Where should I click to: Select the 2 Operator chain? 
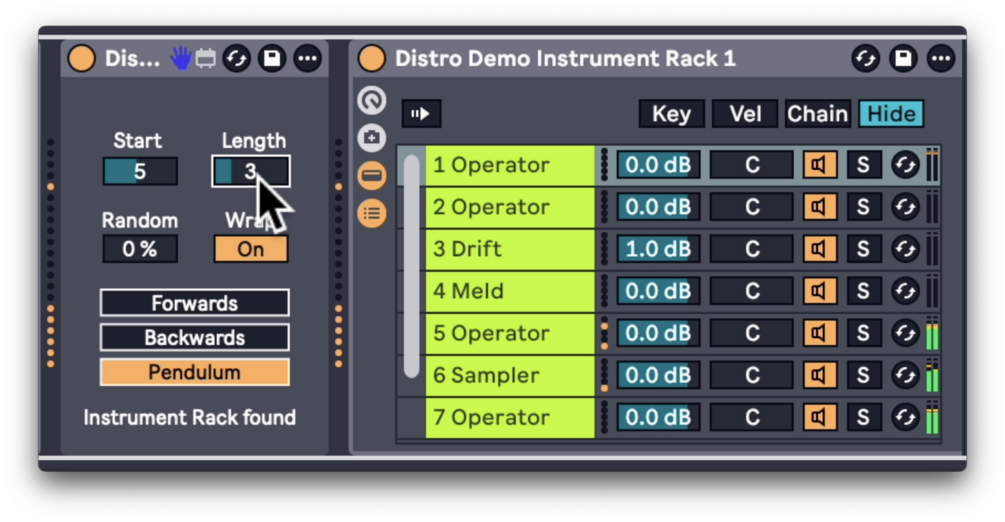pyautogui.click(x=510, y=207)
